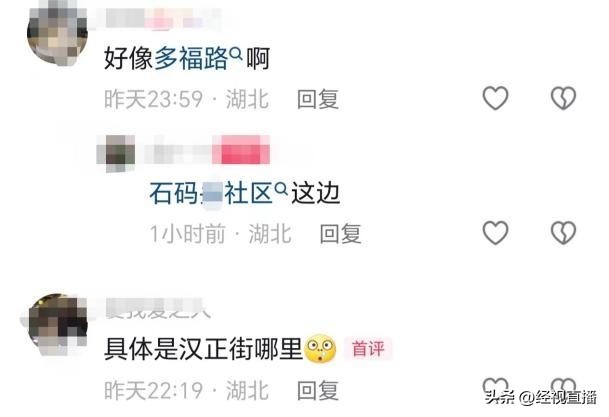
Task: Open the first commenter's pixelated avatar
Action: [57, 33]
